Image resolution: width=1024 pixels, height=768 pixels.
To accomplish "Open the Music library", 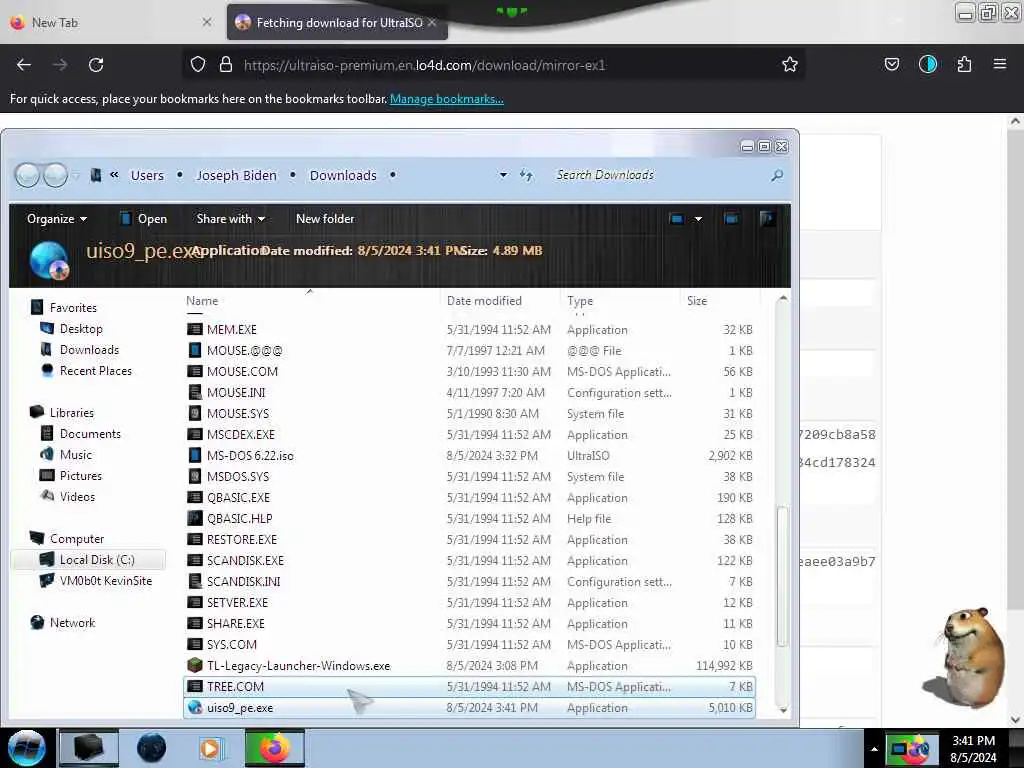I will pos(66,455).
